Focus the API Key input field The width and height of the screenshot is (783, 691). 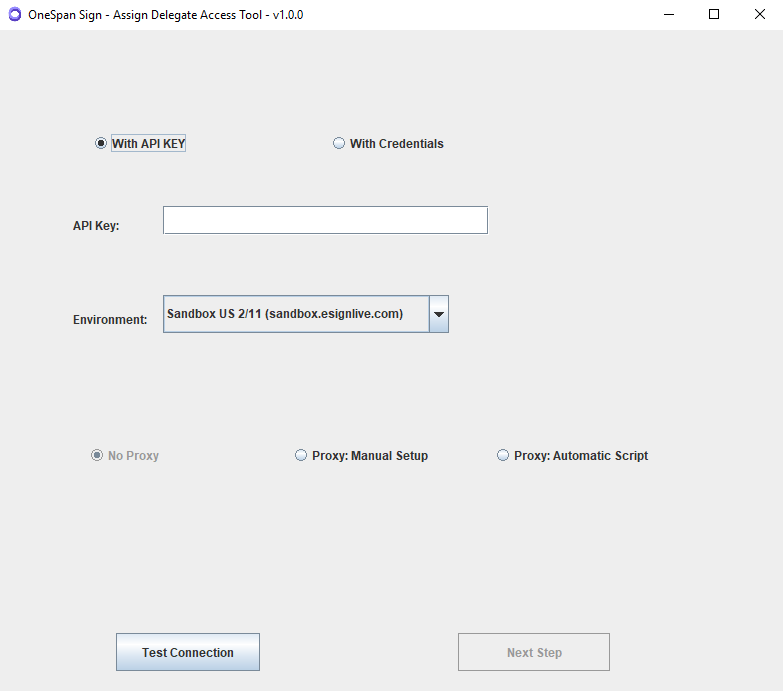pos(325,220)
